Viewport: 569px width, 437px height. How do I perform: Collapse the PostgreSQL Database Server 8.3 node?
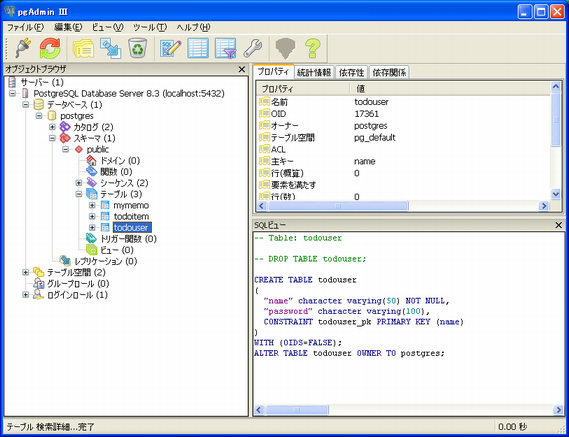12,93
